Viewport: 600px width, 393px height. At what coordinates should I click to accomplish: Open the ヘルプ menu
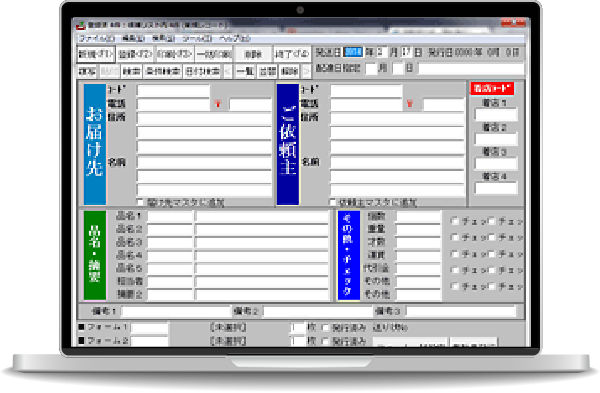coord(235,39)
